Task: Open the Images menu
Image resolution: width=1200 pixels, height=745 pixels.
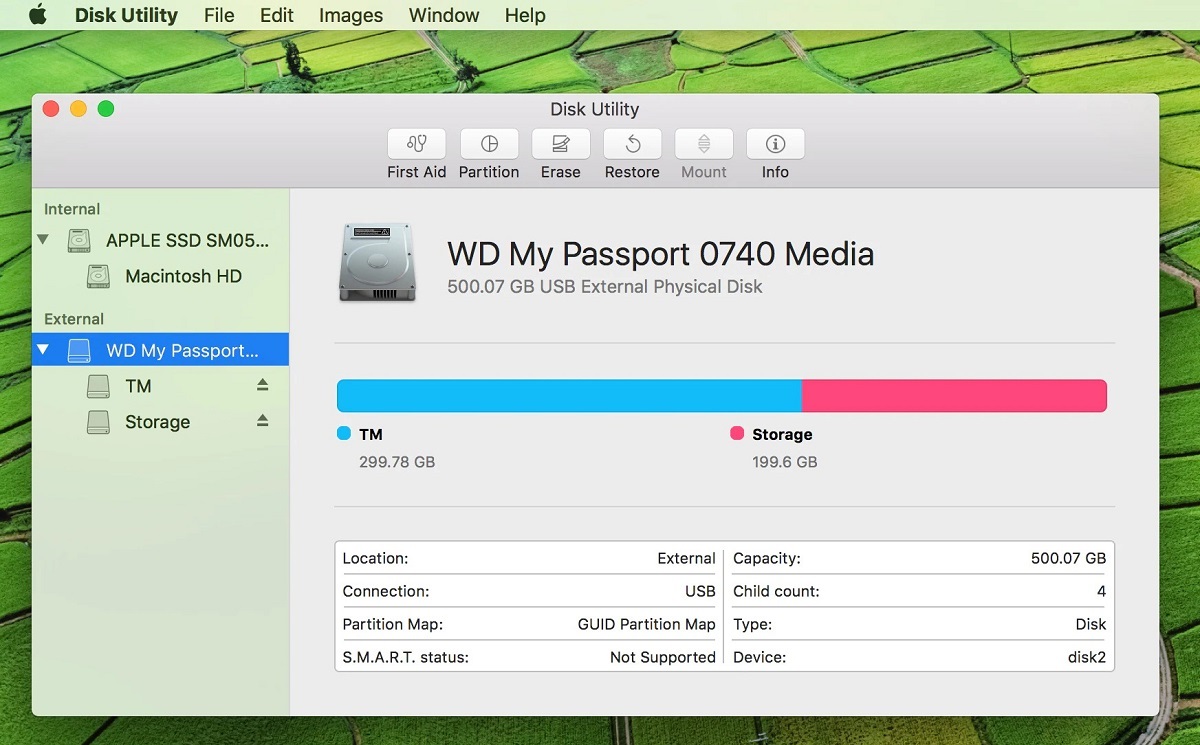Action: pos(350,15)
